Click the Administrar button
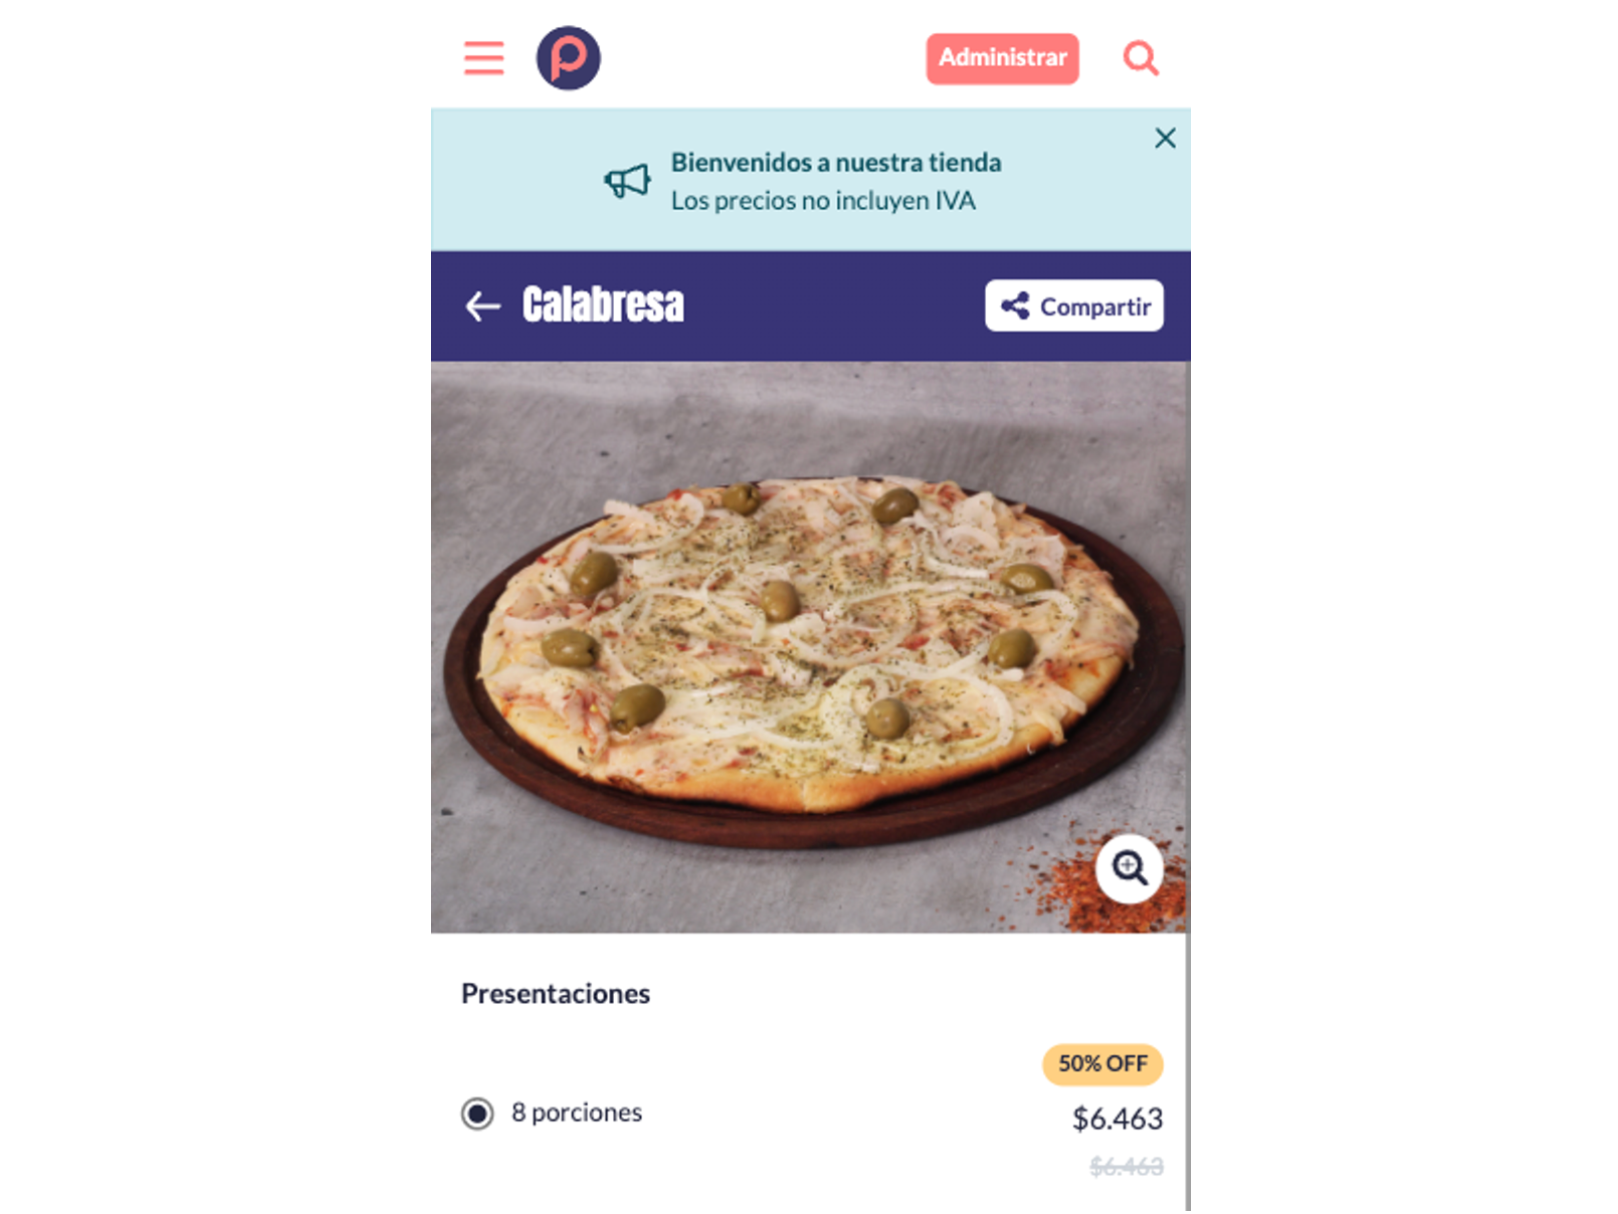The width and height of the screenshot is (1618, 1214). coord(1002,58)
